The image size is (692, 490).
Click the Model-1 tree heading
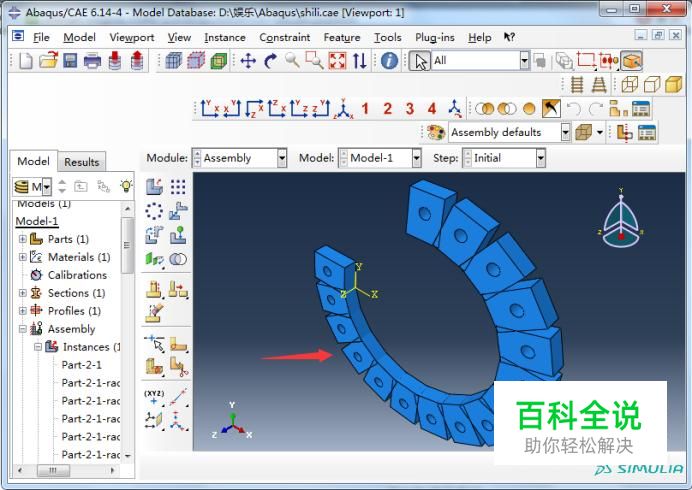tap(37, 221)
